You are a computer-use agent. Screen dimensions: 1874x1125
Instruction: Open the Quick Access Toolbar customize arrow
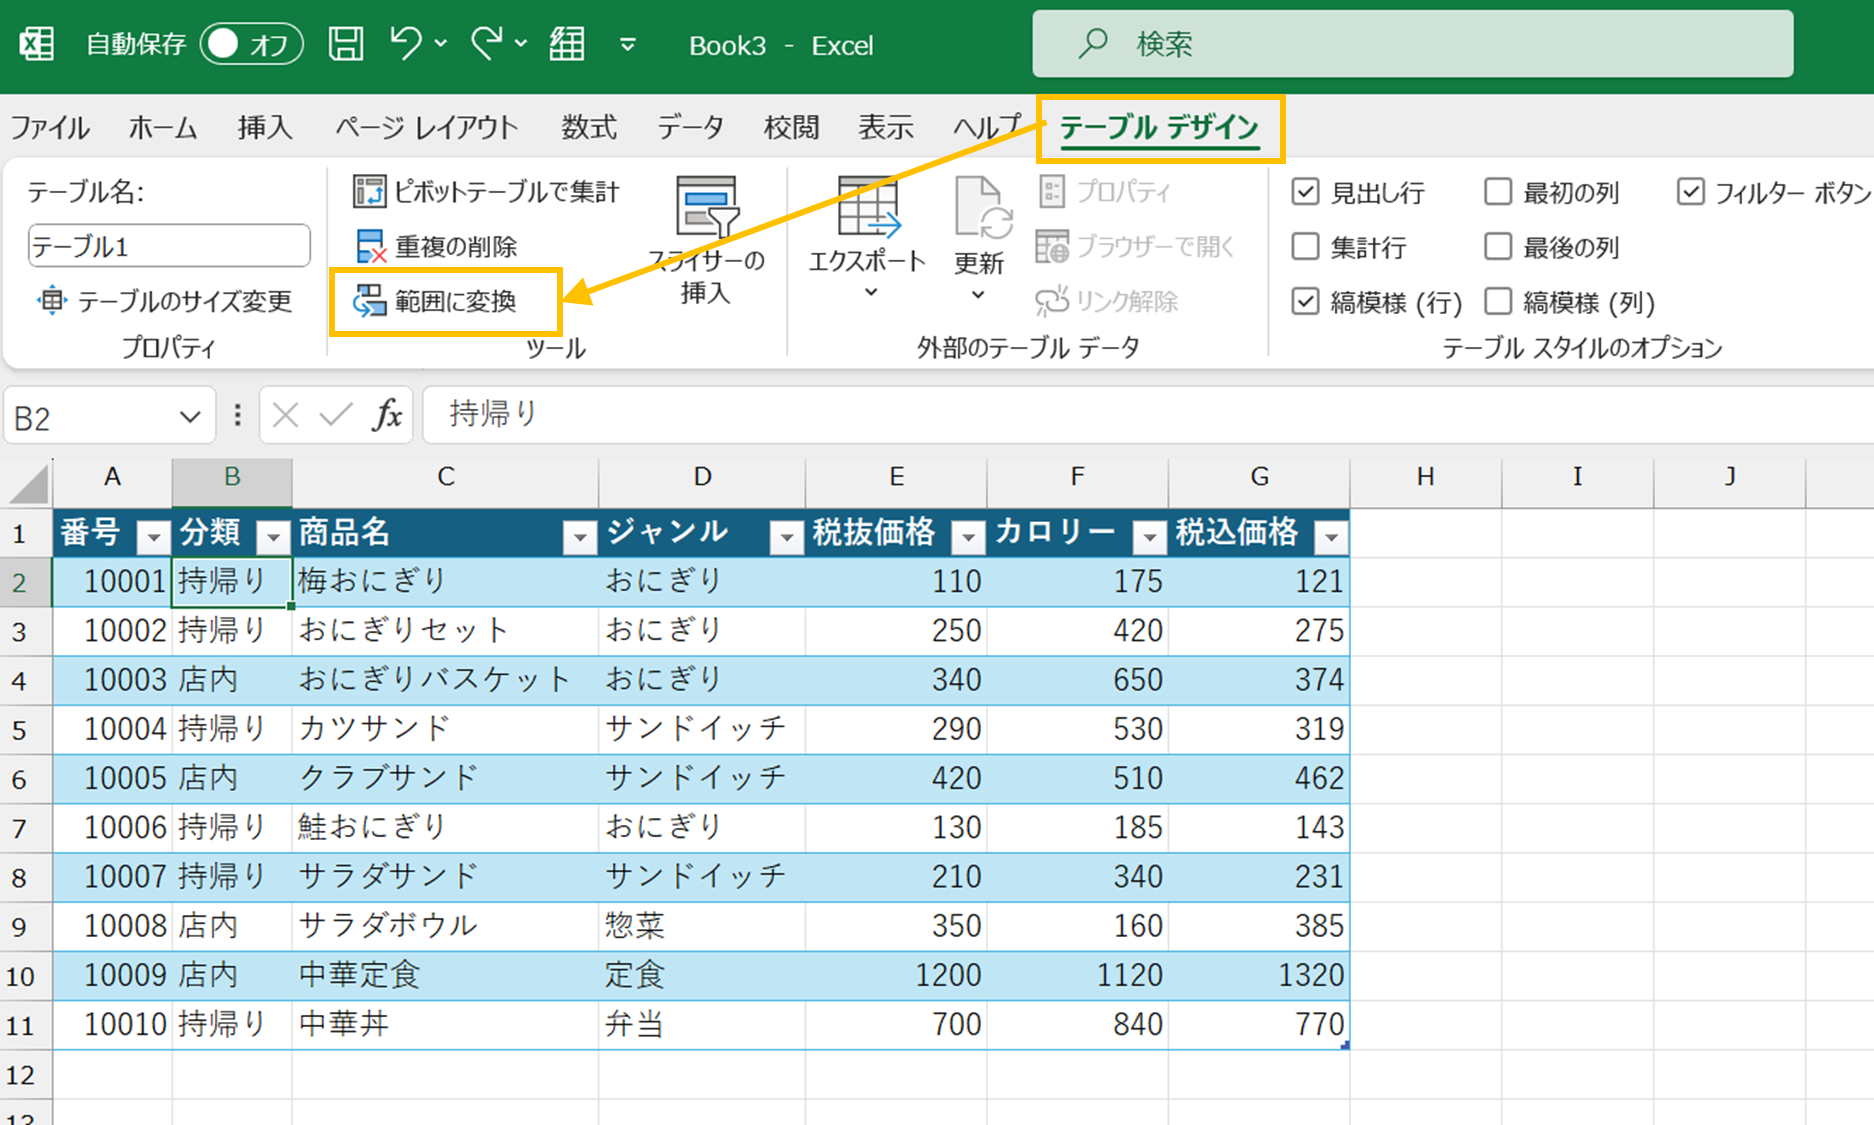pos(628,44)
